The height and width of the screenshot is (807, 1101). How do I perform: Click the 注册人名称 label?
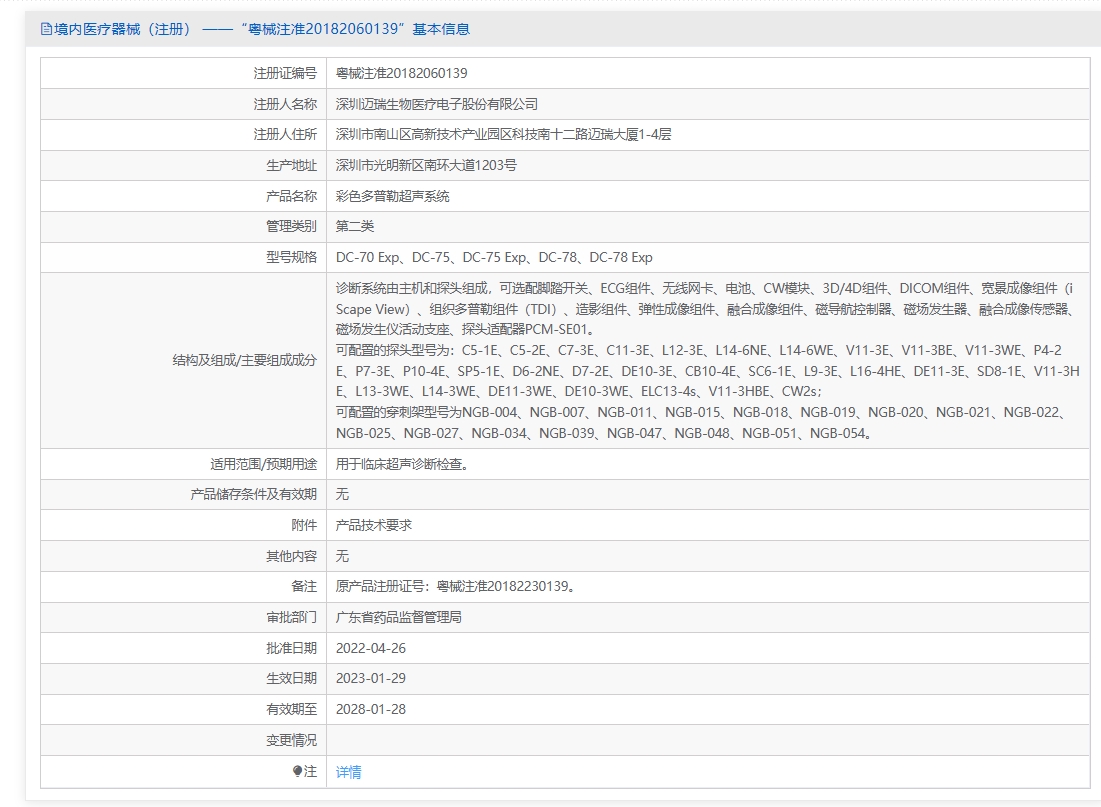click(x=285, y=104)
